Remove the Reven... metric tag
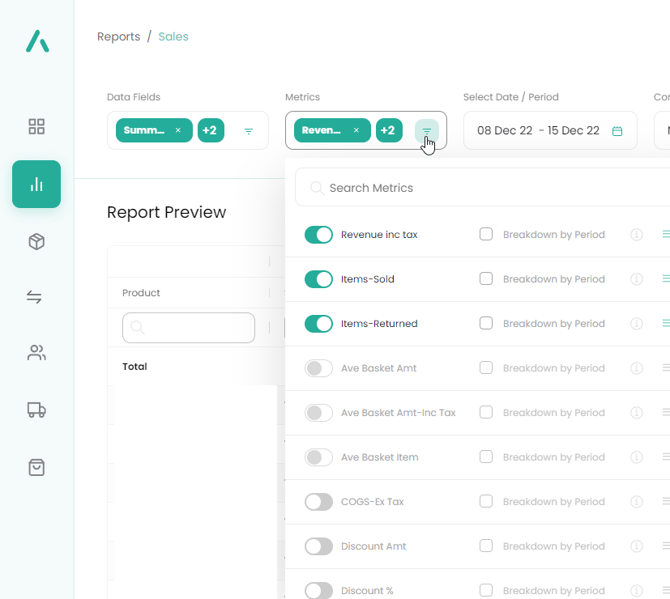 (356, 131)
